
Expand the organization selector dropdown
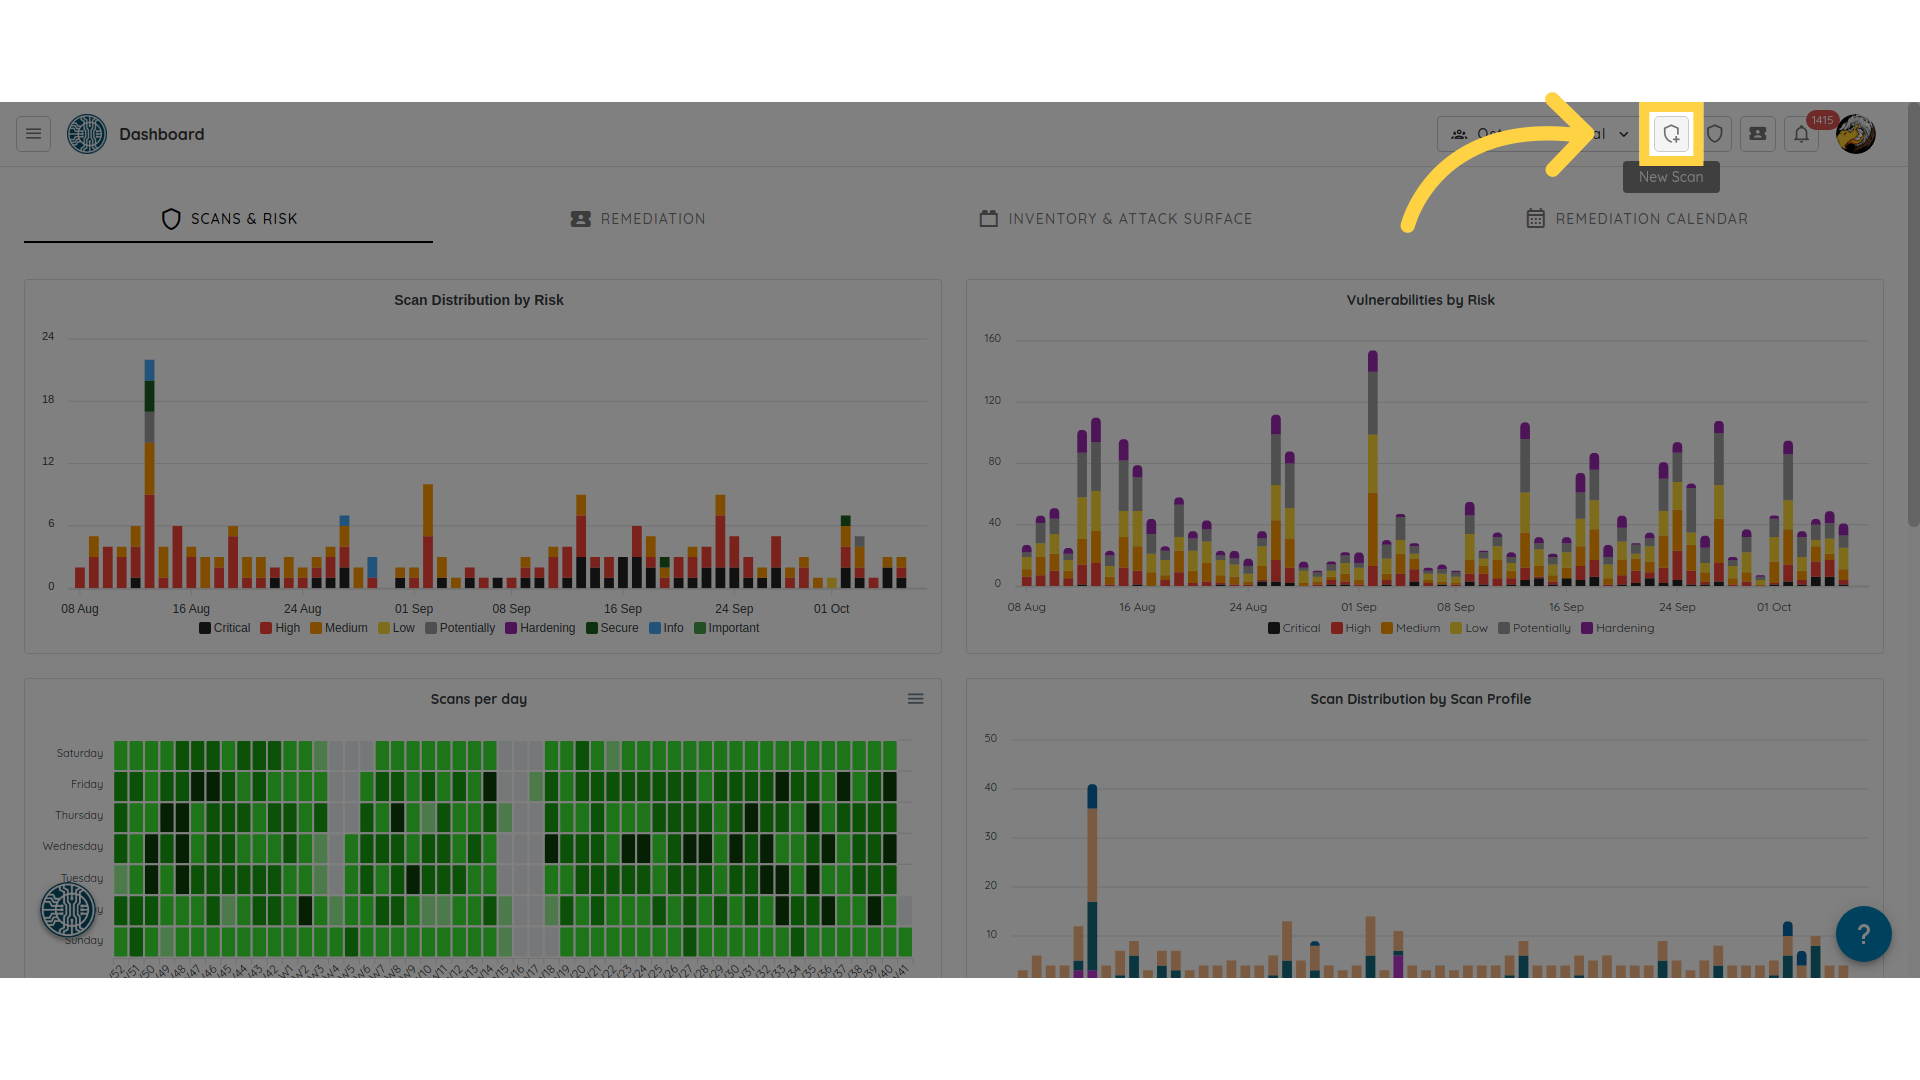(x=1540, y=134)
